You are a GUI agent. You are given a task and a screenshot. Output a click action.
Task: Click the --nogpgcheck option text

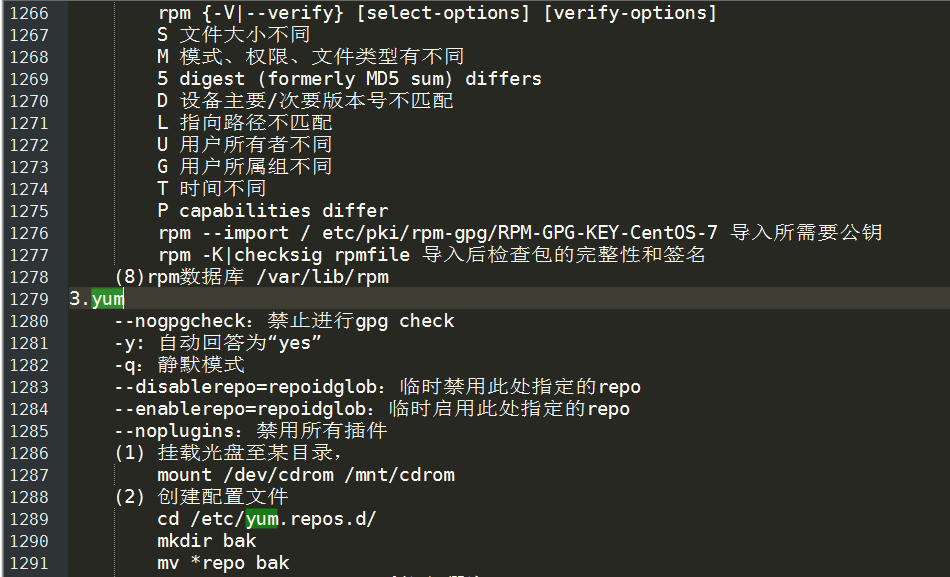click(180, 321)
